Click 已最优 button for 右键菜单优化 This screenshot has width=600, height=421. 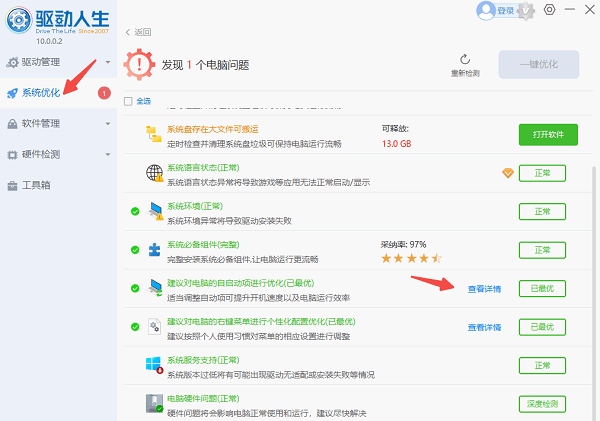(542, 327)
